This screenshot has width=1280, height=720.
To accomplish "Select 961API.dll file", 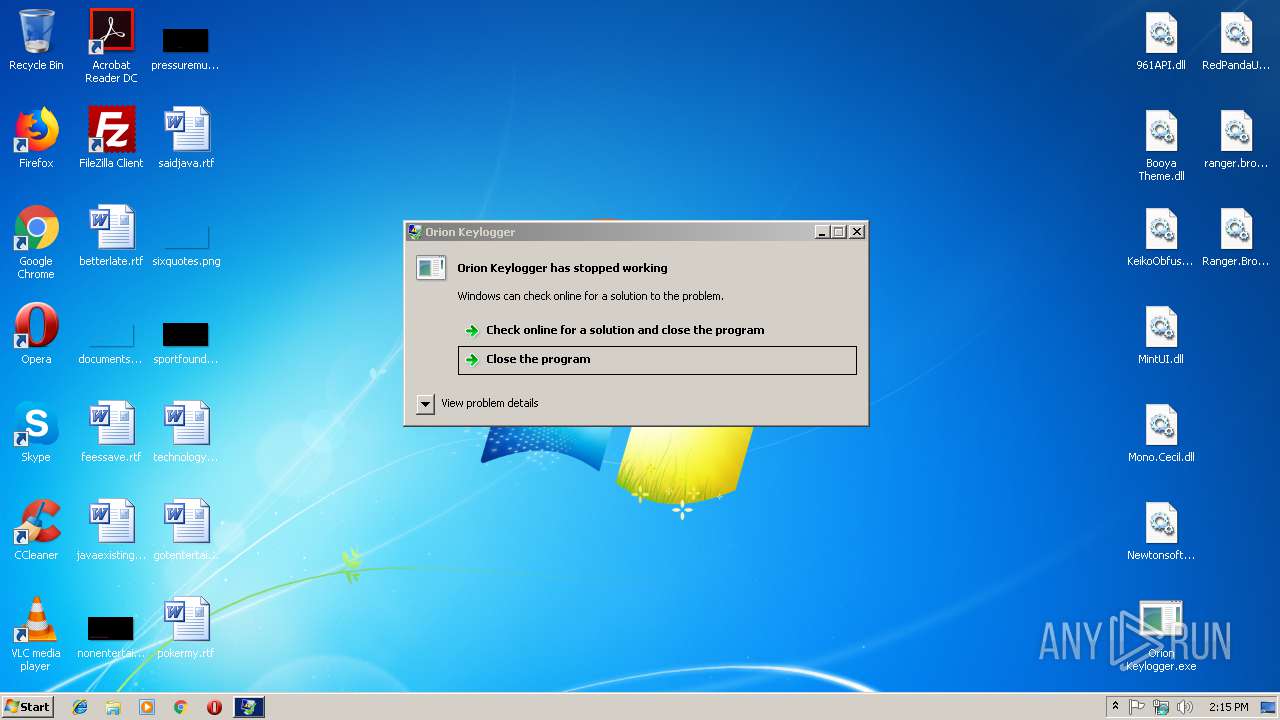I will 1161,40.
